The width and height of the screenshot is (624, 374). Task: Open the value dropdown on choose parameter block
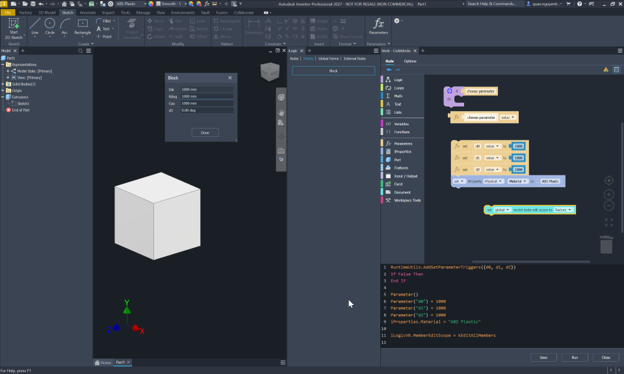coord(507,117)
